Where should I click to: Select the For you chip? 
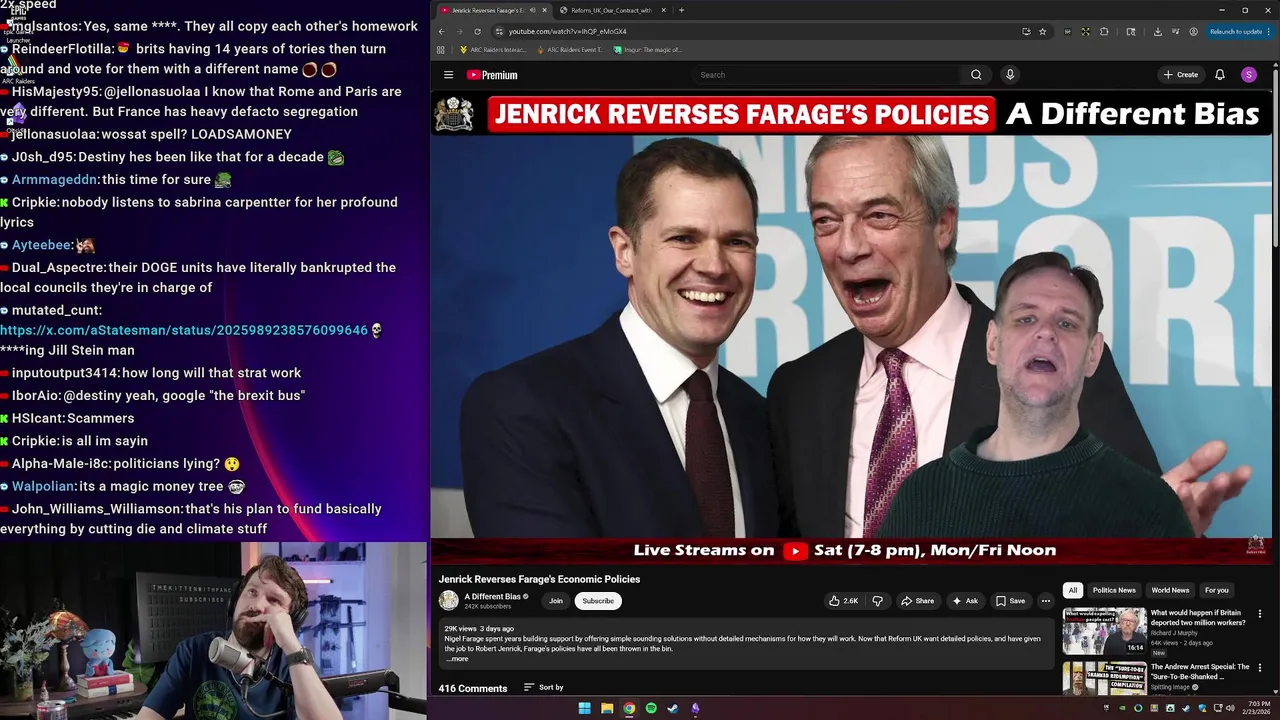[x=1217, y=590]
